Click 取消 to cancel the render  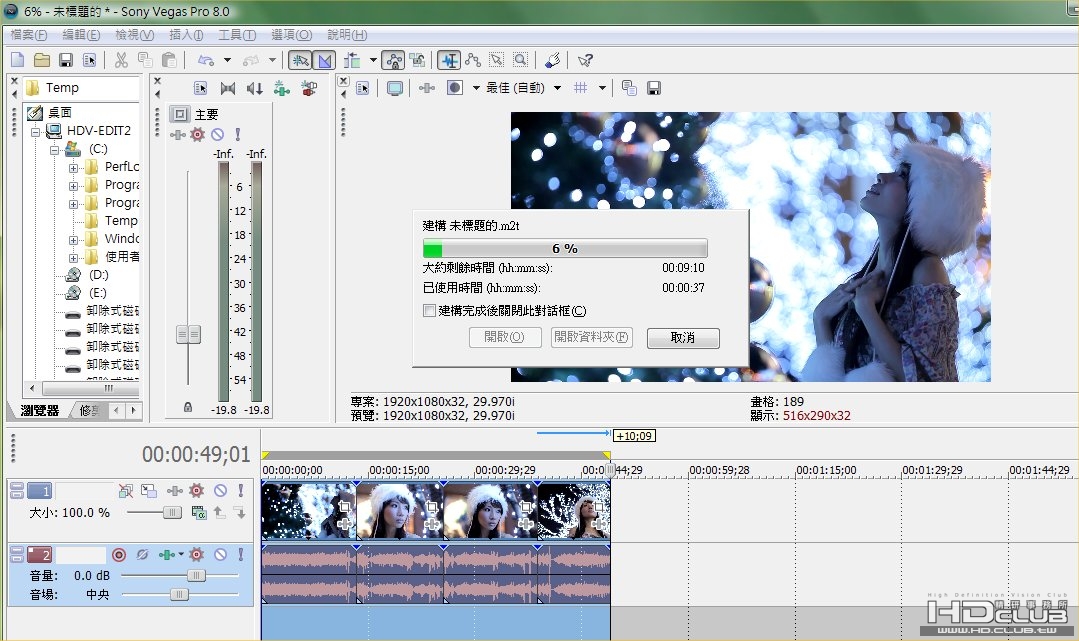click(683, 337)
